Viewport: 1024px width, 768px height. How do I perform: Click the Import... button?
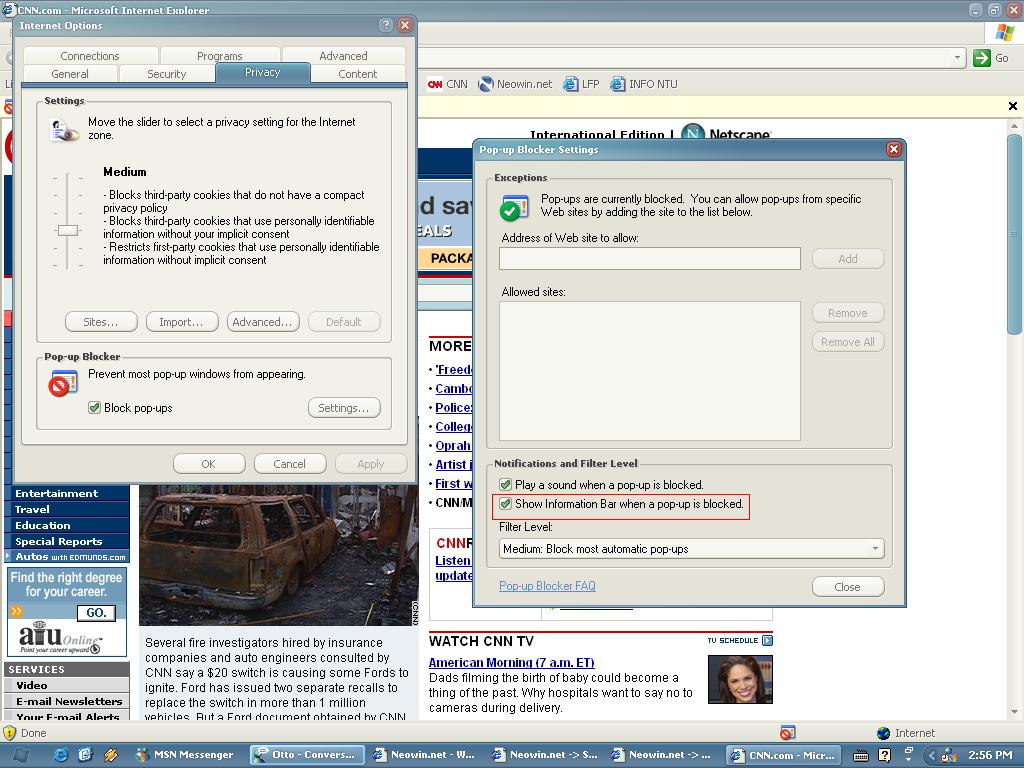(182, 321)
